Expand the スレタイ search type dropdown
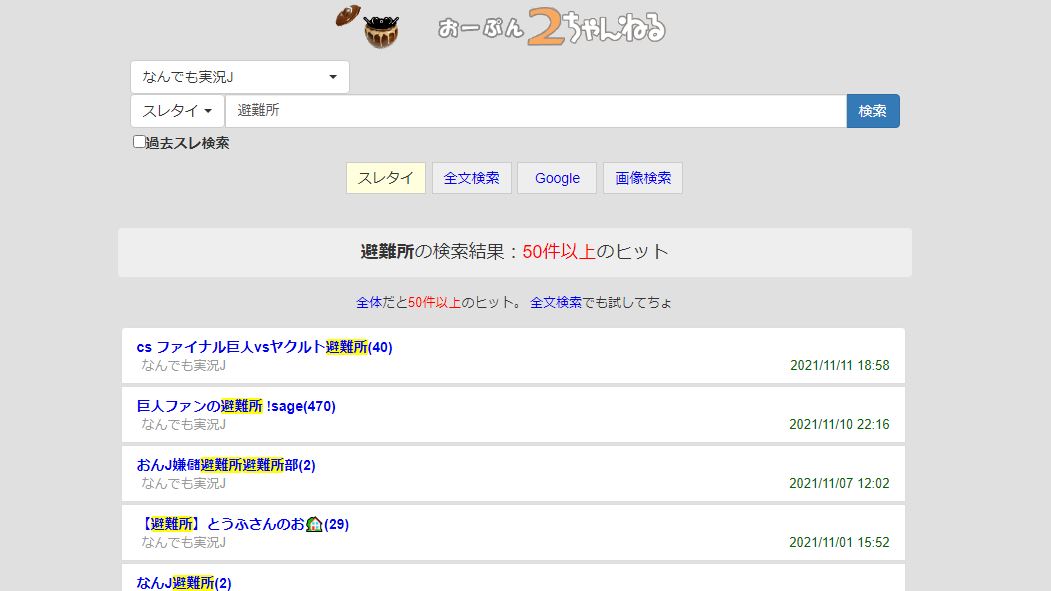This screenshot has width=1051, height=591. click(178, 111)
